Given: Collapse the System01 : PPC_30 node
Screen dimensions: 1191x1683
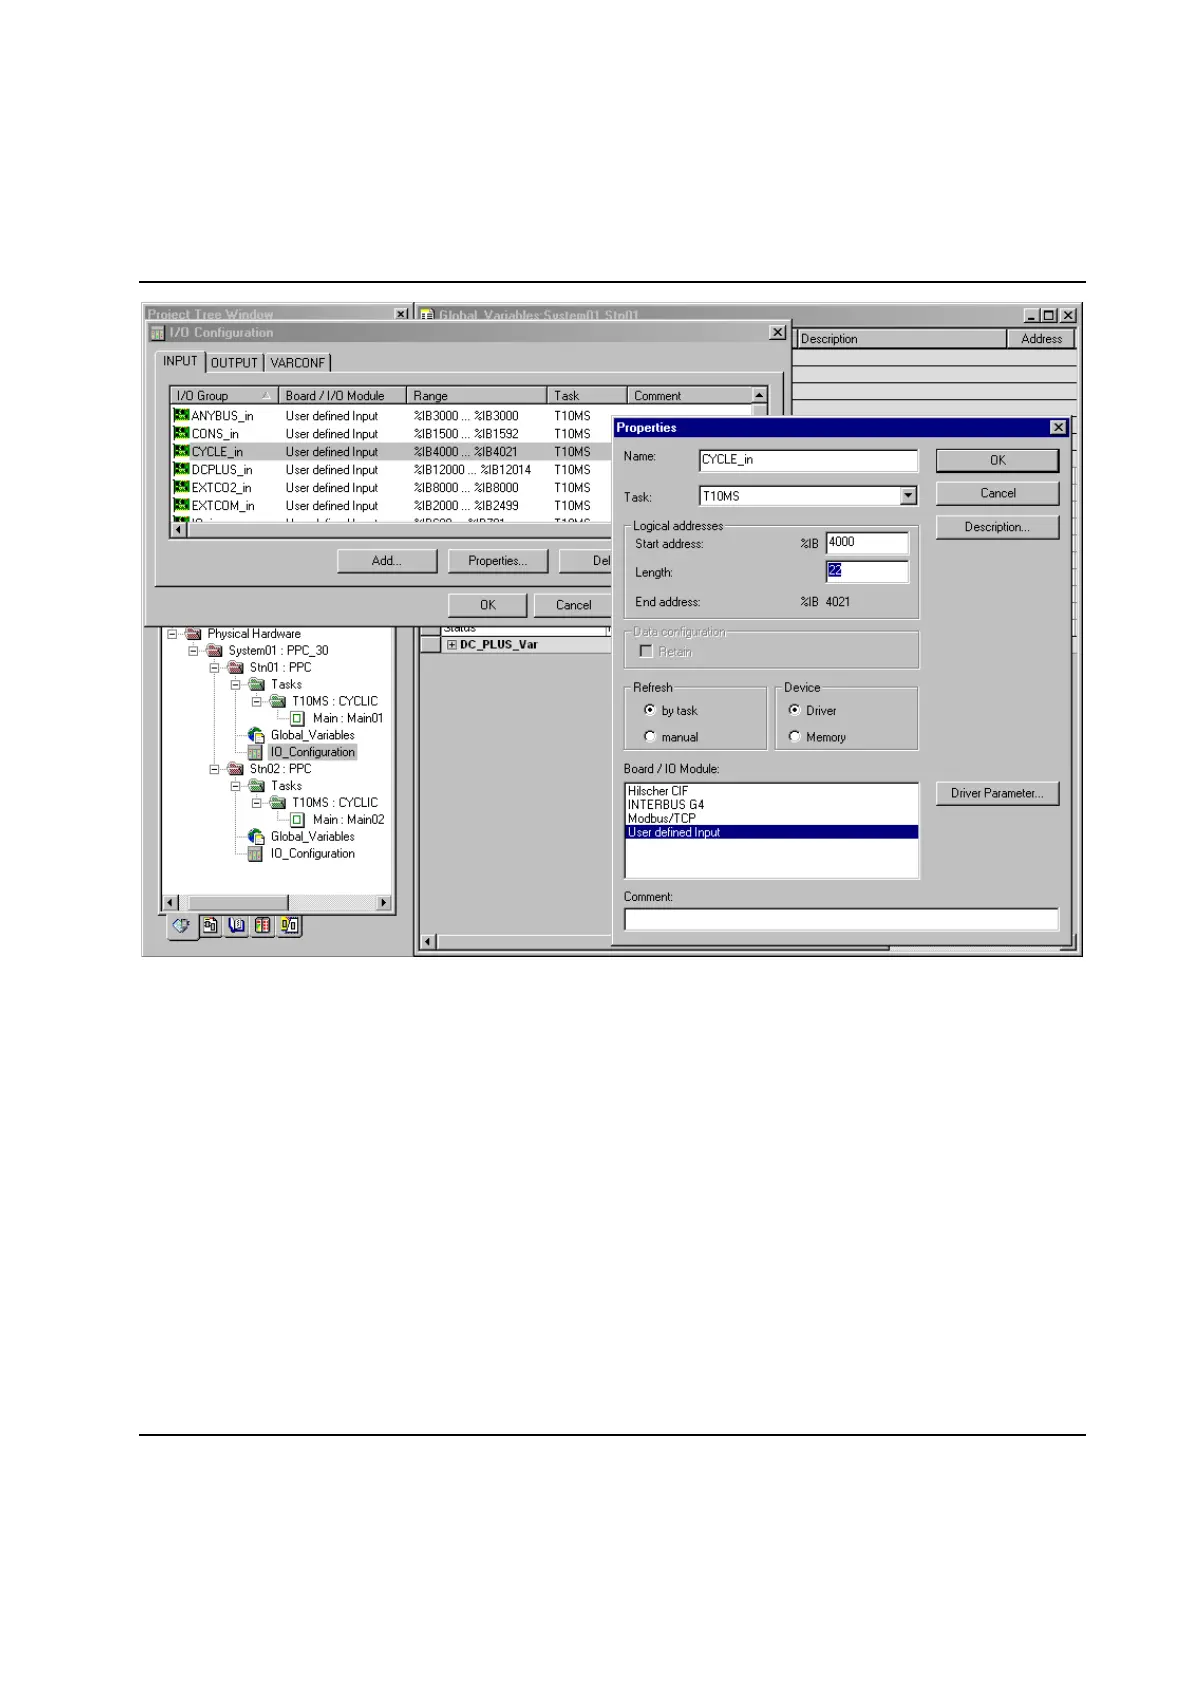Looking at the screenshot, I should 193,651.
